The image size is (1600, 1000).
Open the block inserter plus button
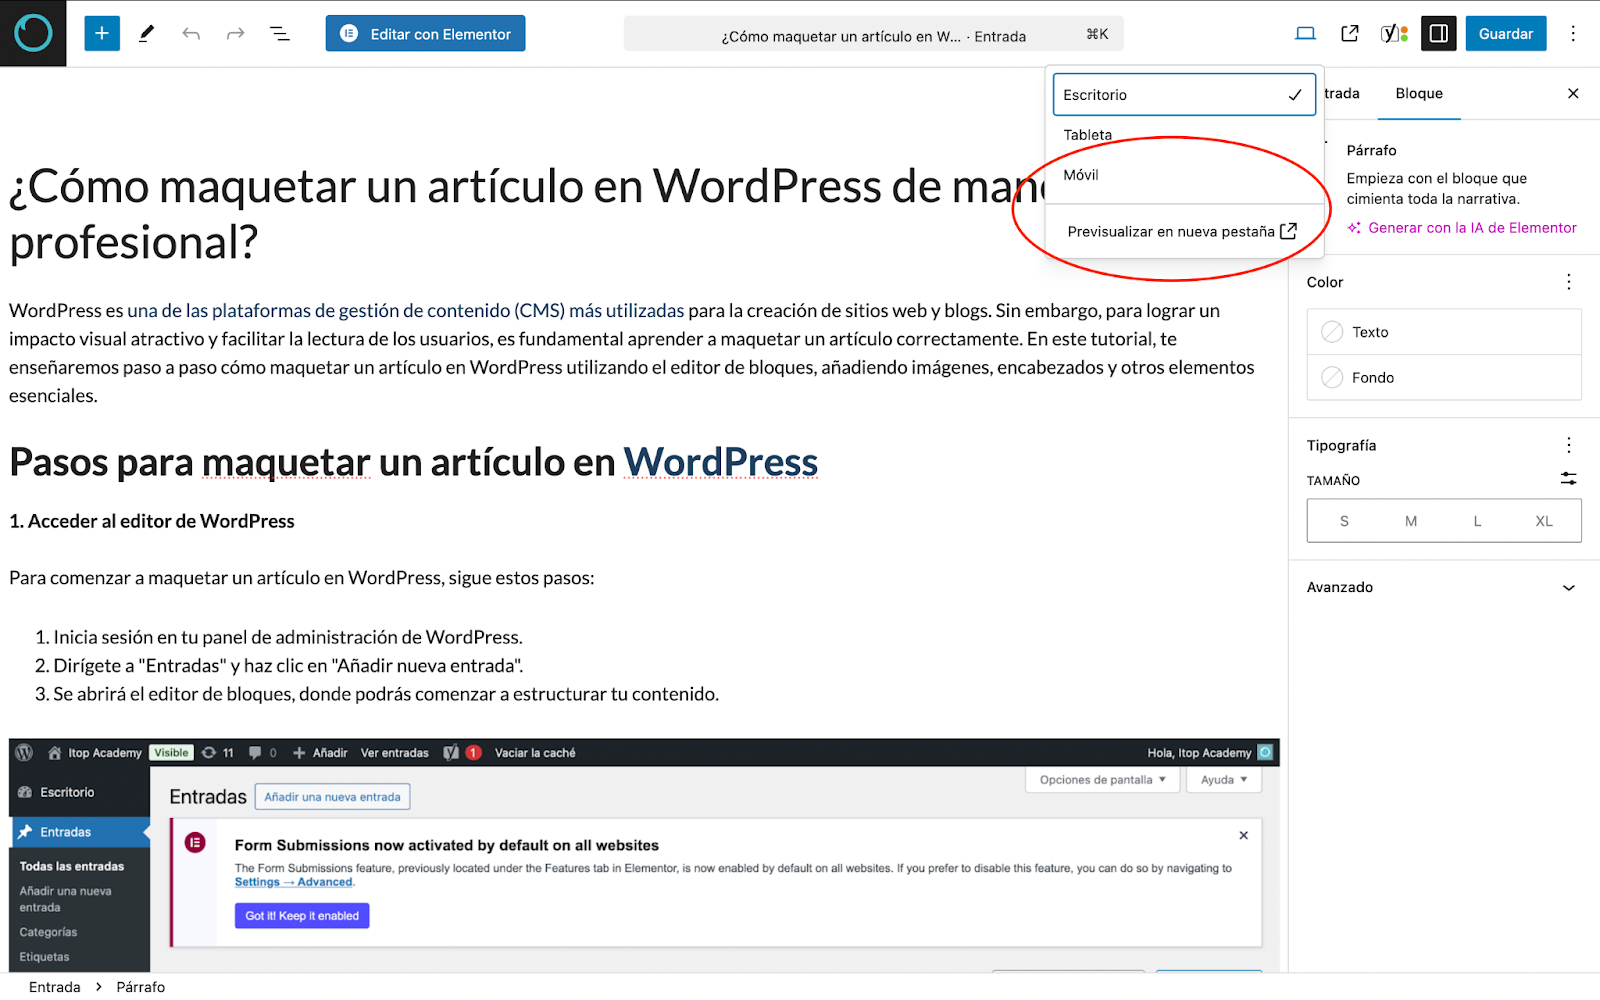click(x=102, y=33)
